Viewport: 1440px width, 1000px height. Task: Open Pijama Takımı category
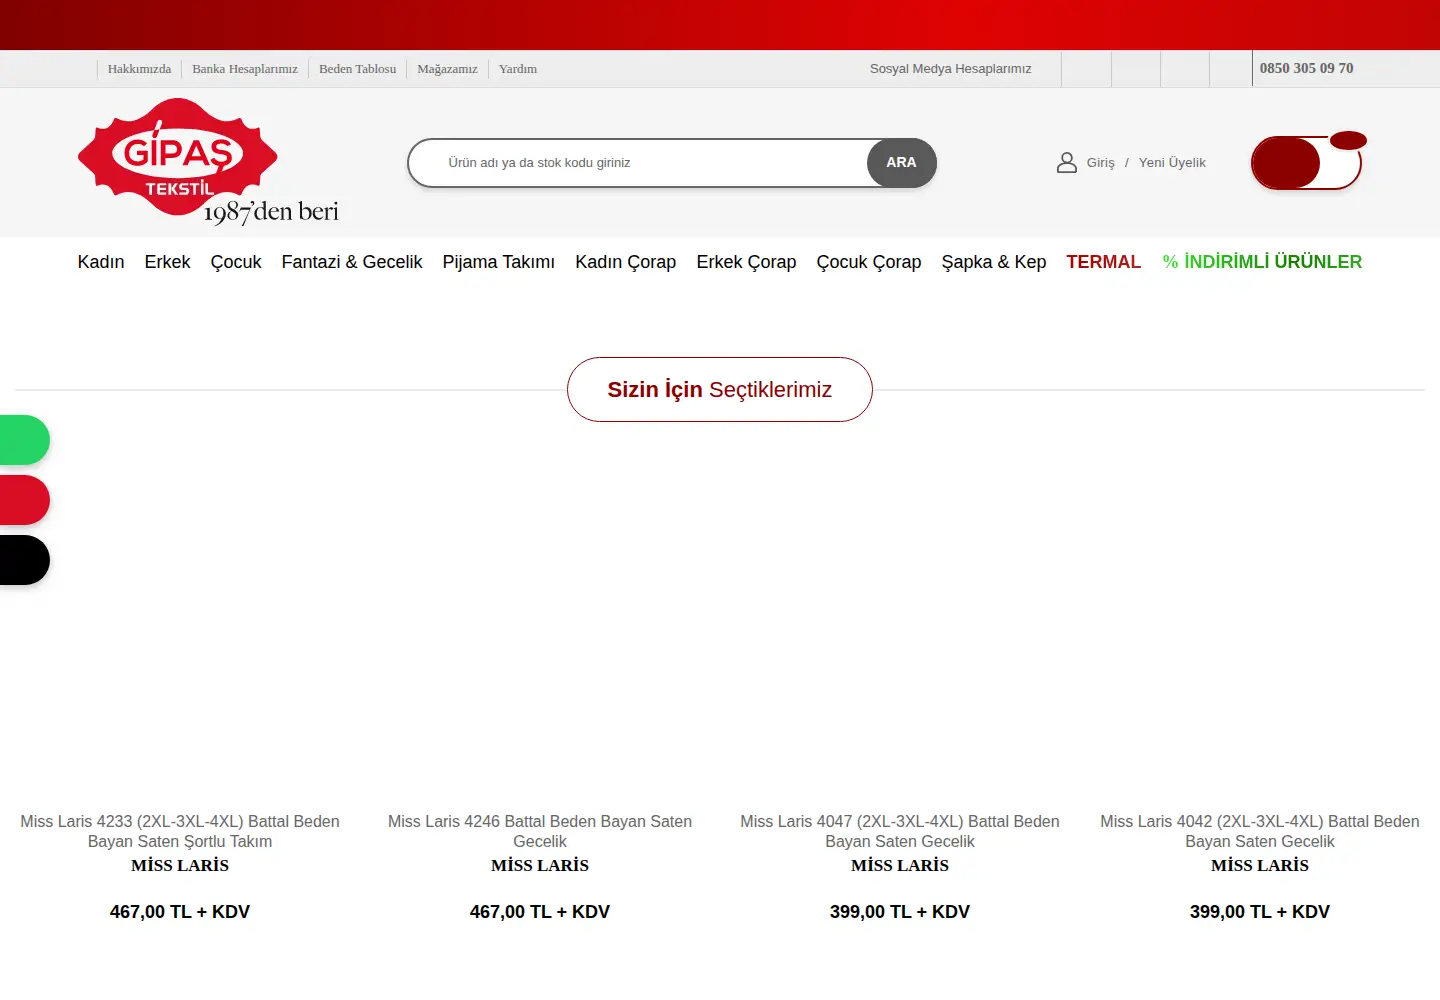pos(499,262)
